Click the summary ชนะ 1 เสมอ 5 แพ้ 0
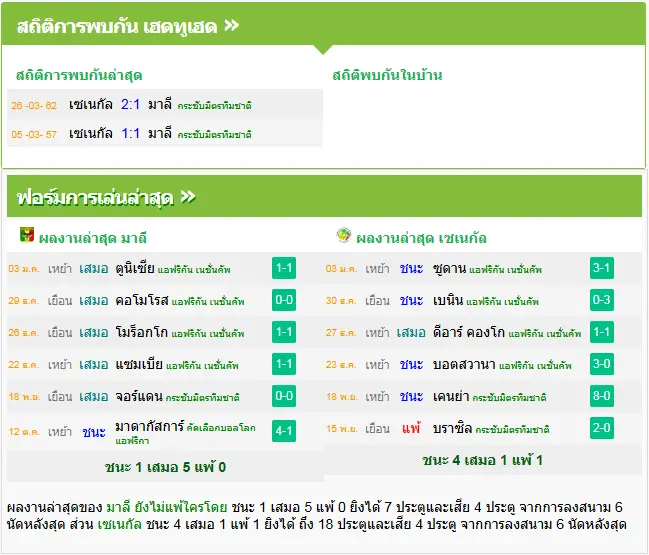Viewport: 649px width, 555px height. pyautogui.click(x=165, y=467)
